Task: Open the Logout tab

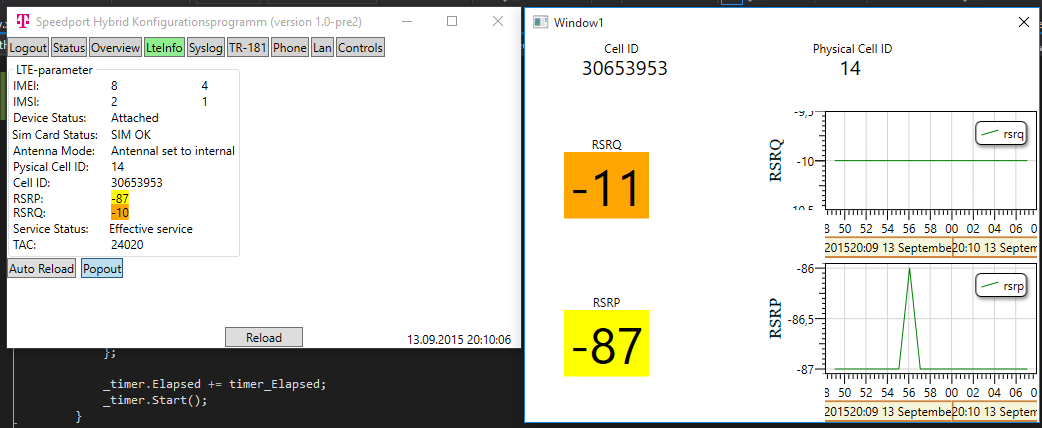Action: [x=28, y=48]
